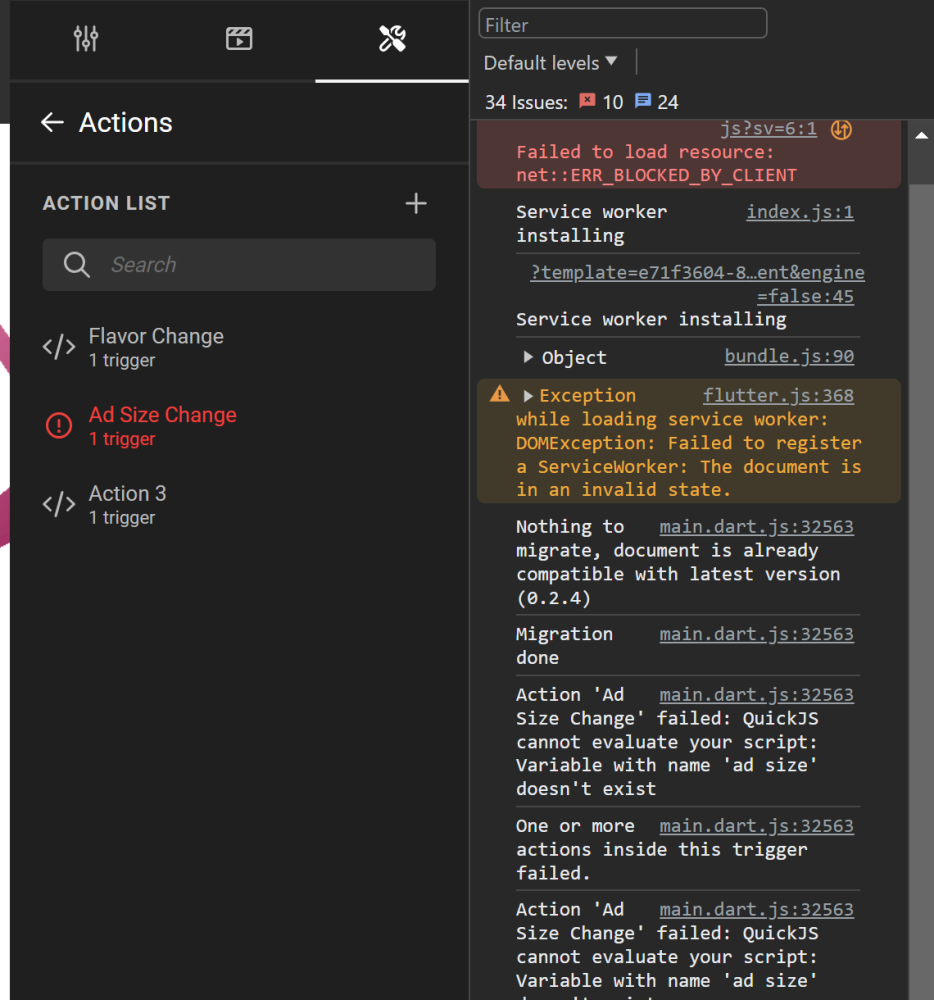934x1000 pixels.
Task: Click the Search actions field
Action: pos(239,265)
